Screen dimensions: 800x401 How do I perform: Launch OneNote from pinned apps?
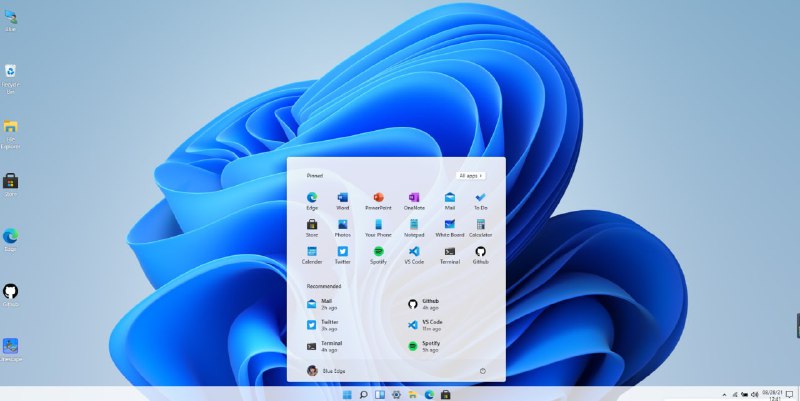[414, 200]
